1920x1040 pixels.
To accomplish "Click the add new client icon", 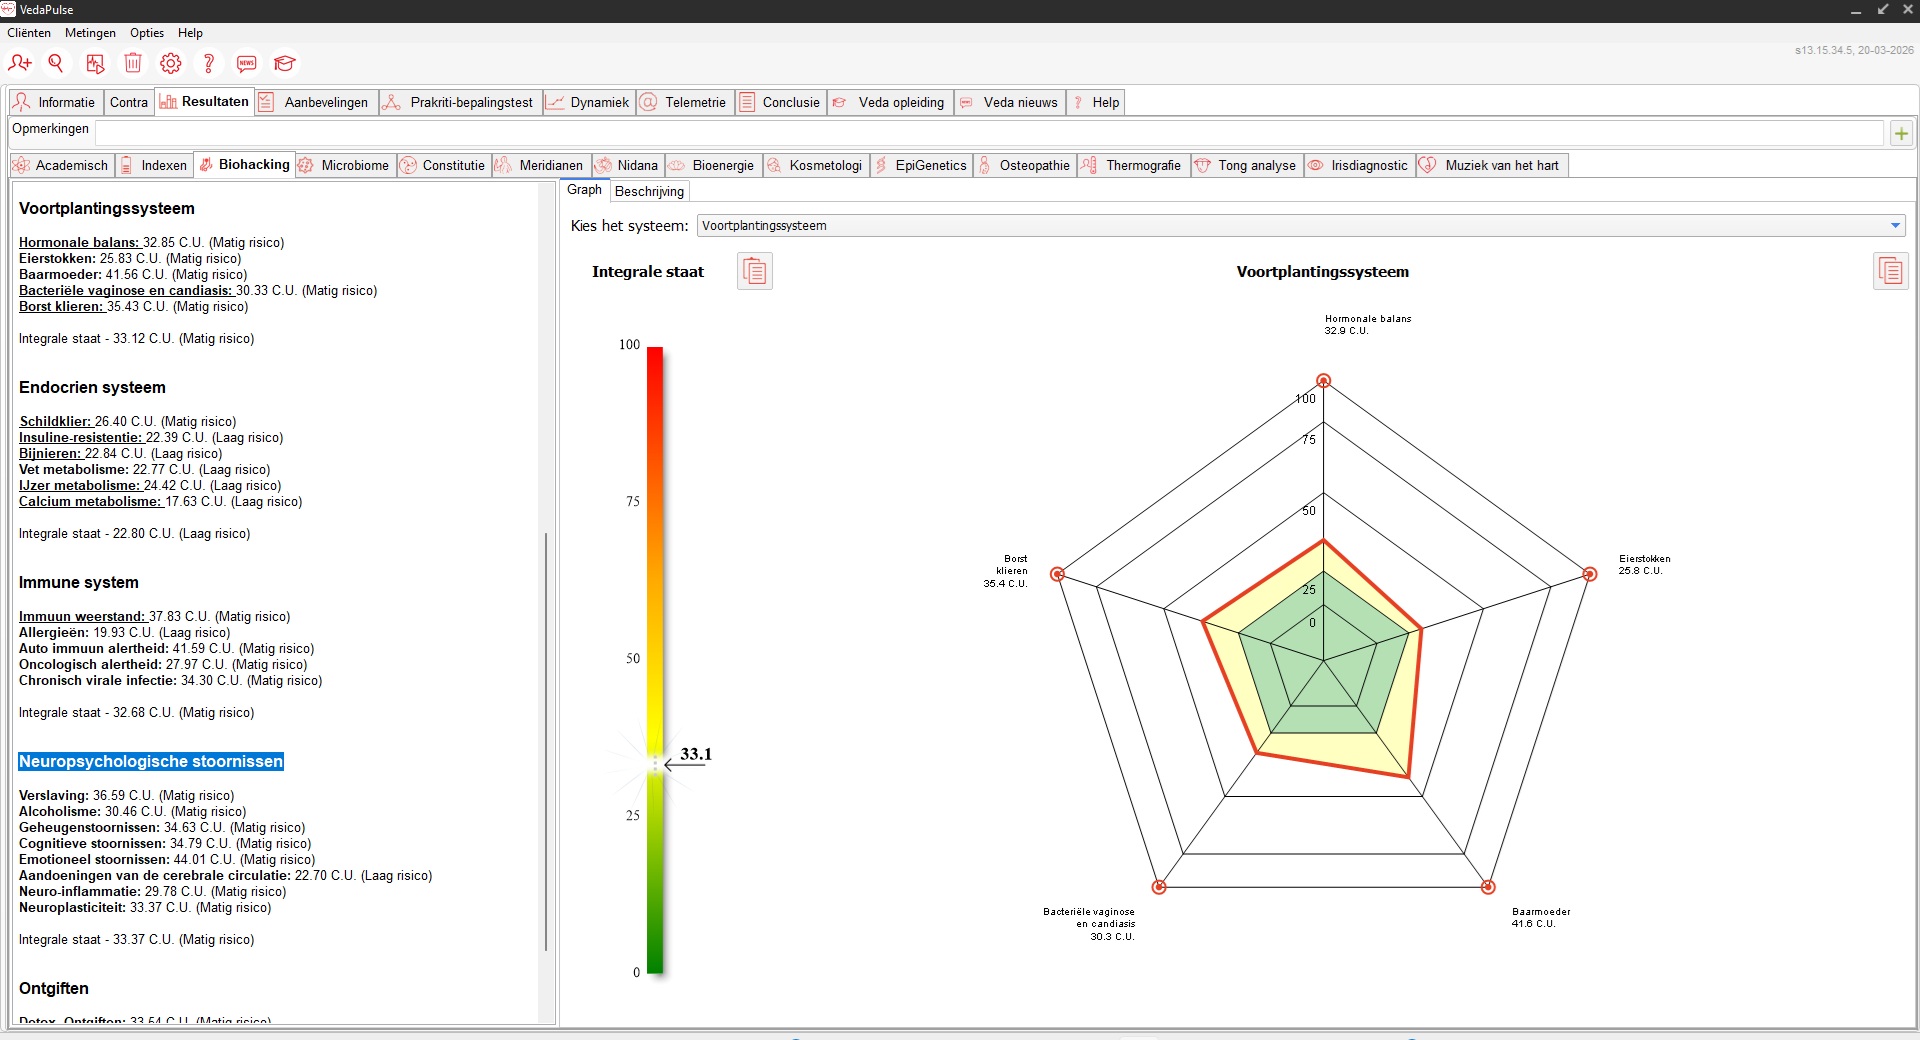I will tap(20, 63).
